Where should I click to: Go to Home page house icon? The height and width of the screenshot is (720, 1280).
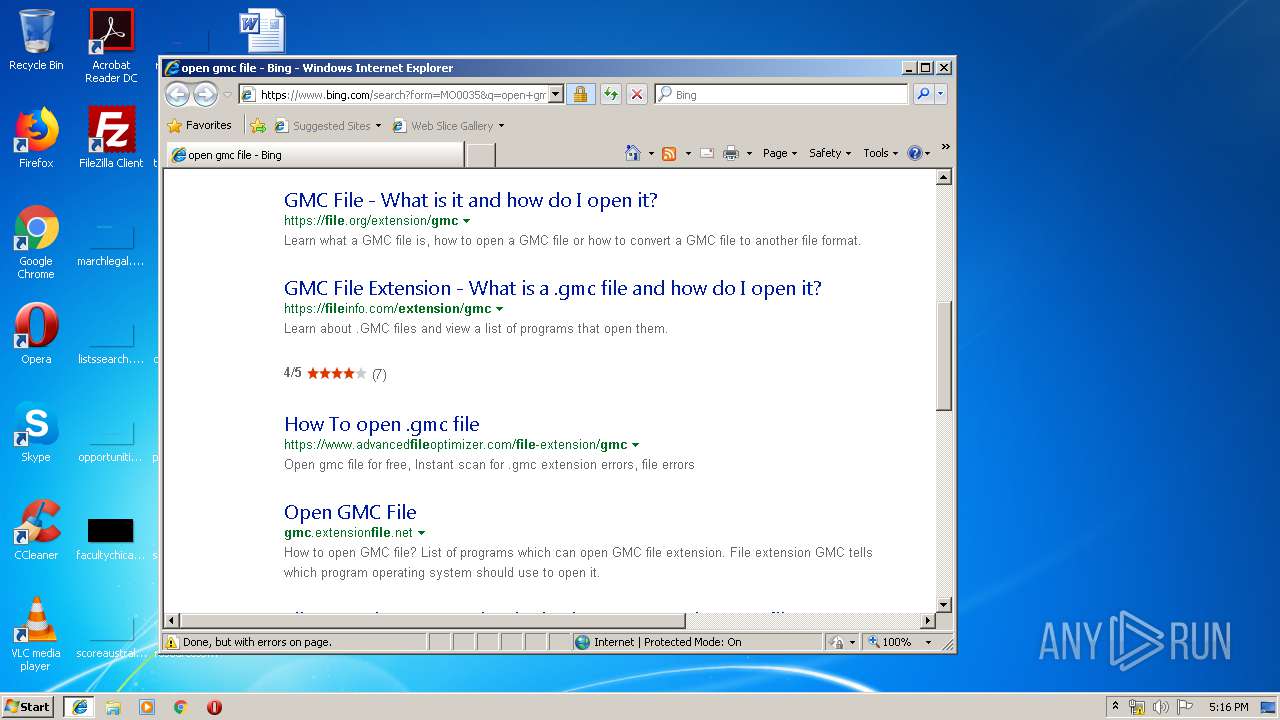pos(632,153)
